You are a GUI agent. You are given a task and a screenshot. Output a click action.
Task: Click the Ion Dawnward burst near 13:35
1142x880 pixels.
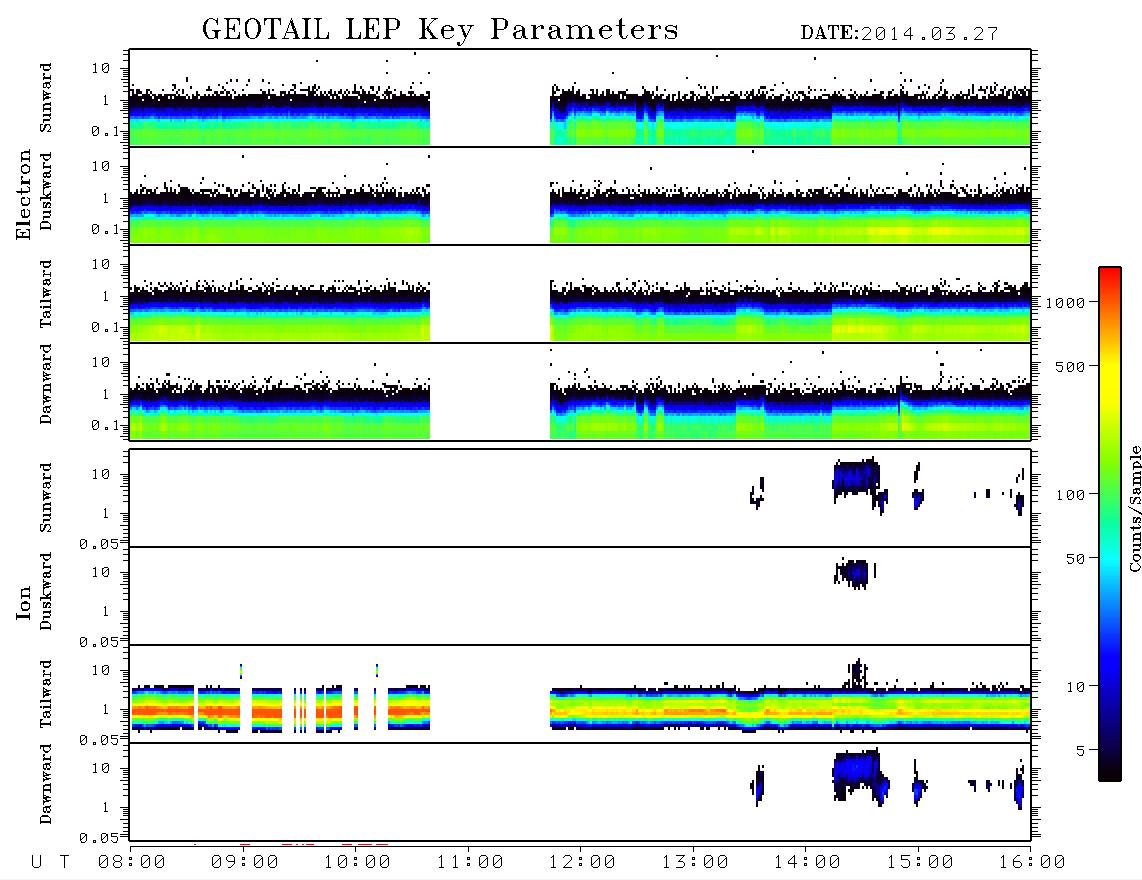758,785
